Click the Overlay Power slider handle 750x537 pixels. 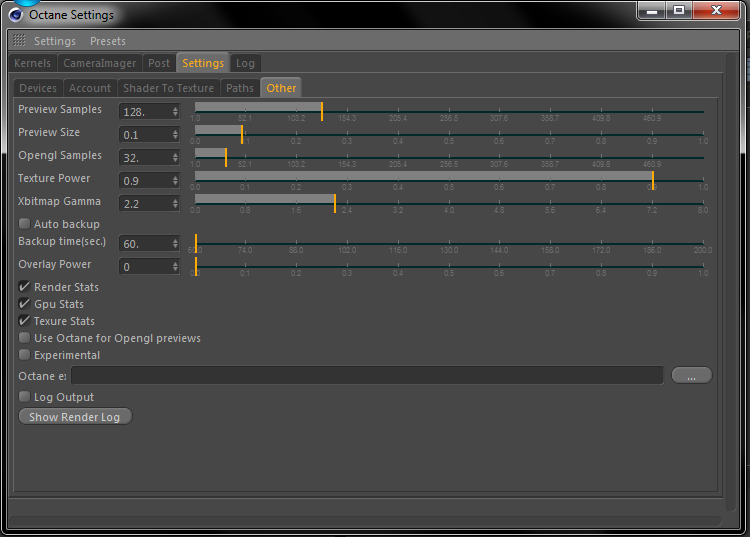pos(196,266)
